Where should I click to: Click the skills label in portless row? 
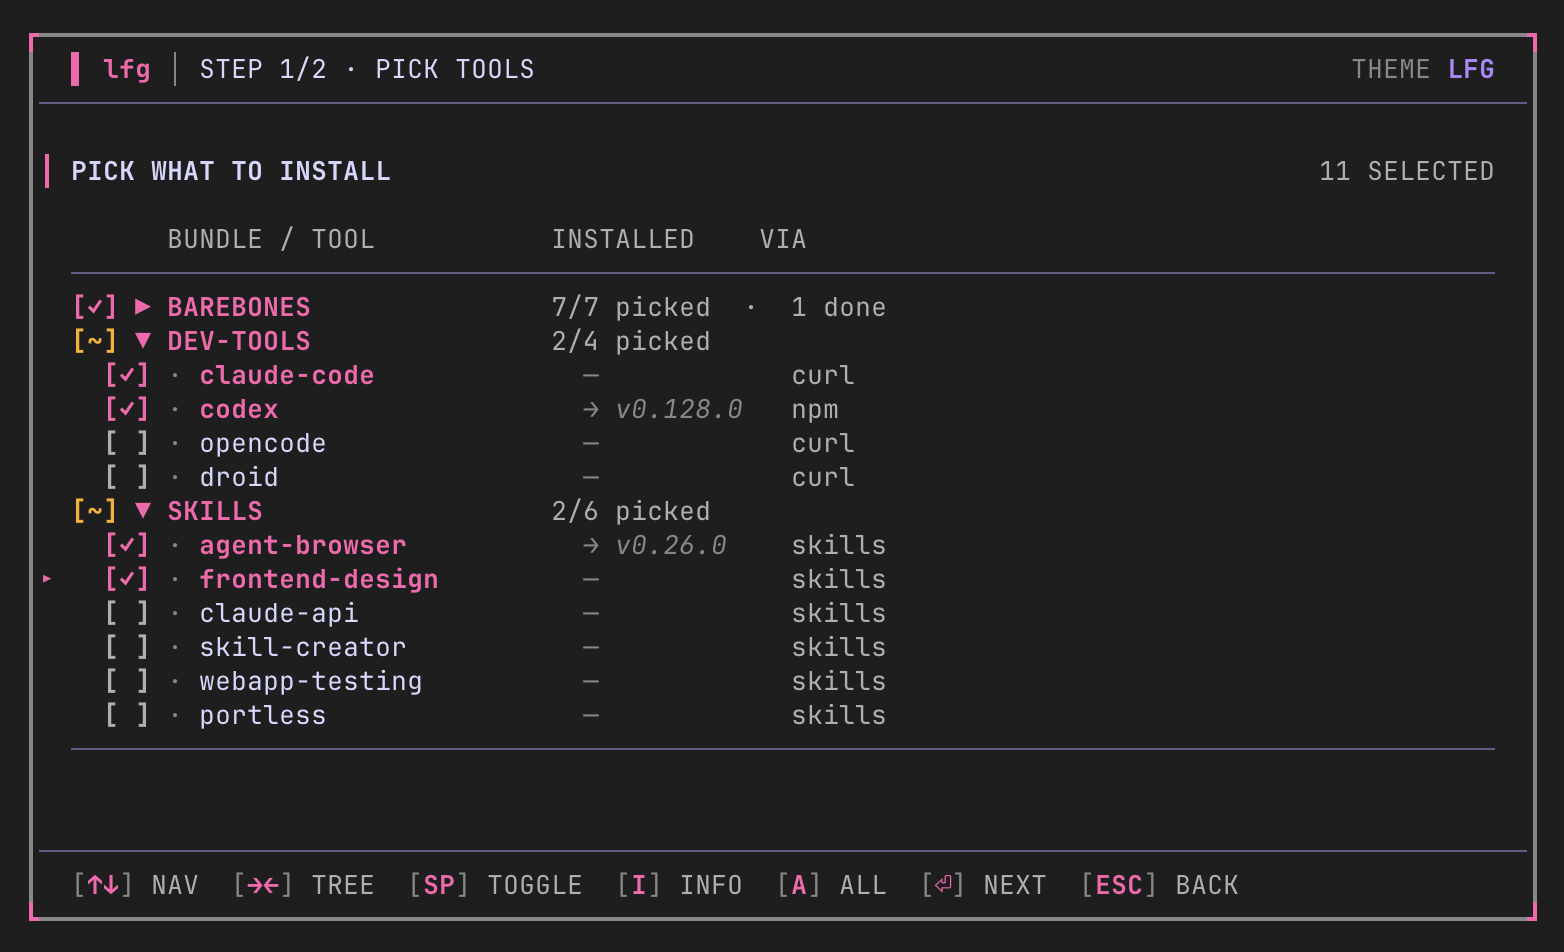pos(839,715)
